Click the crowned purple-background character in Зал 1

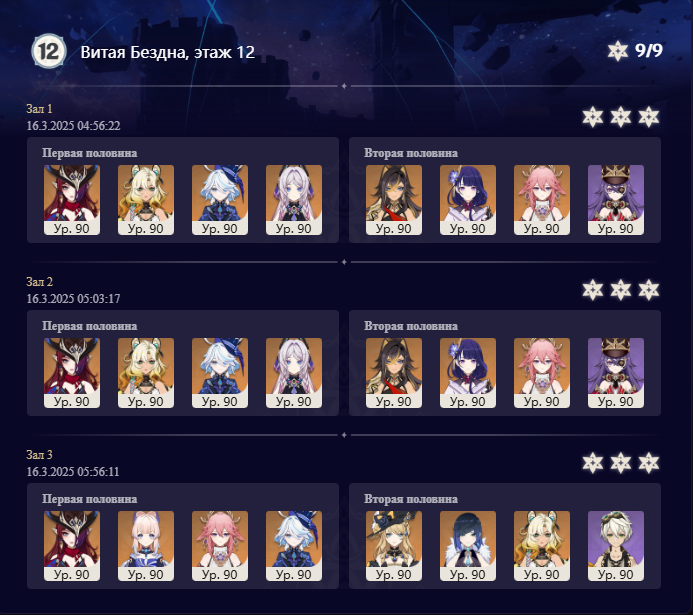(616, 200)
